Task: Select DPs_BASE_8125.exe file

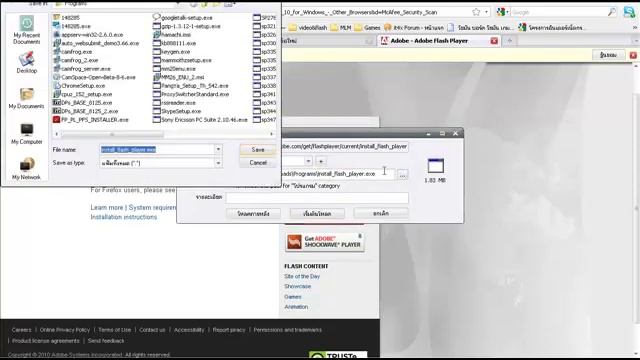Action: tap(82, 102)
